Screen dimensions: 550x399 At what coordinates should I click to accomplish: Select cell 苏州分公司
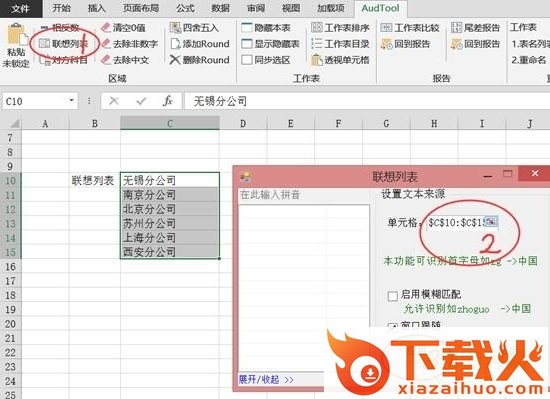(x=170, y=223)
